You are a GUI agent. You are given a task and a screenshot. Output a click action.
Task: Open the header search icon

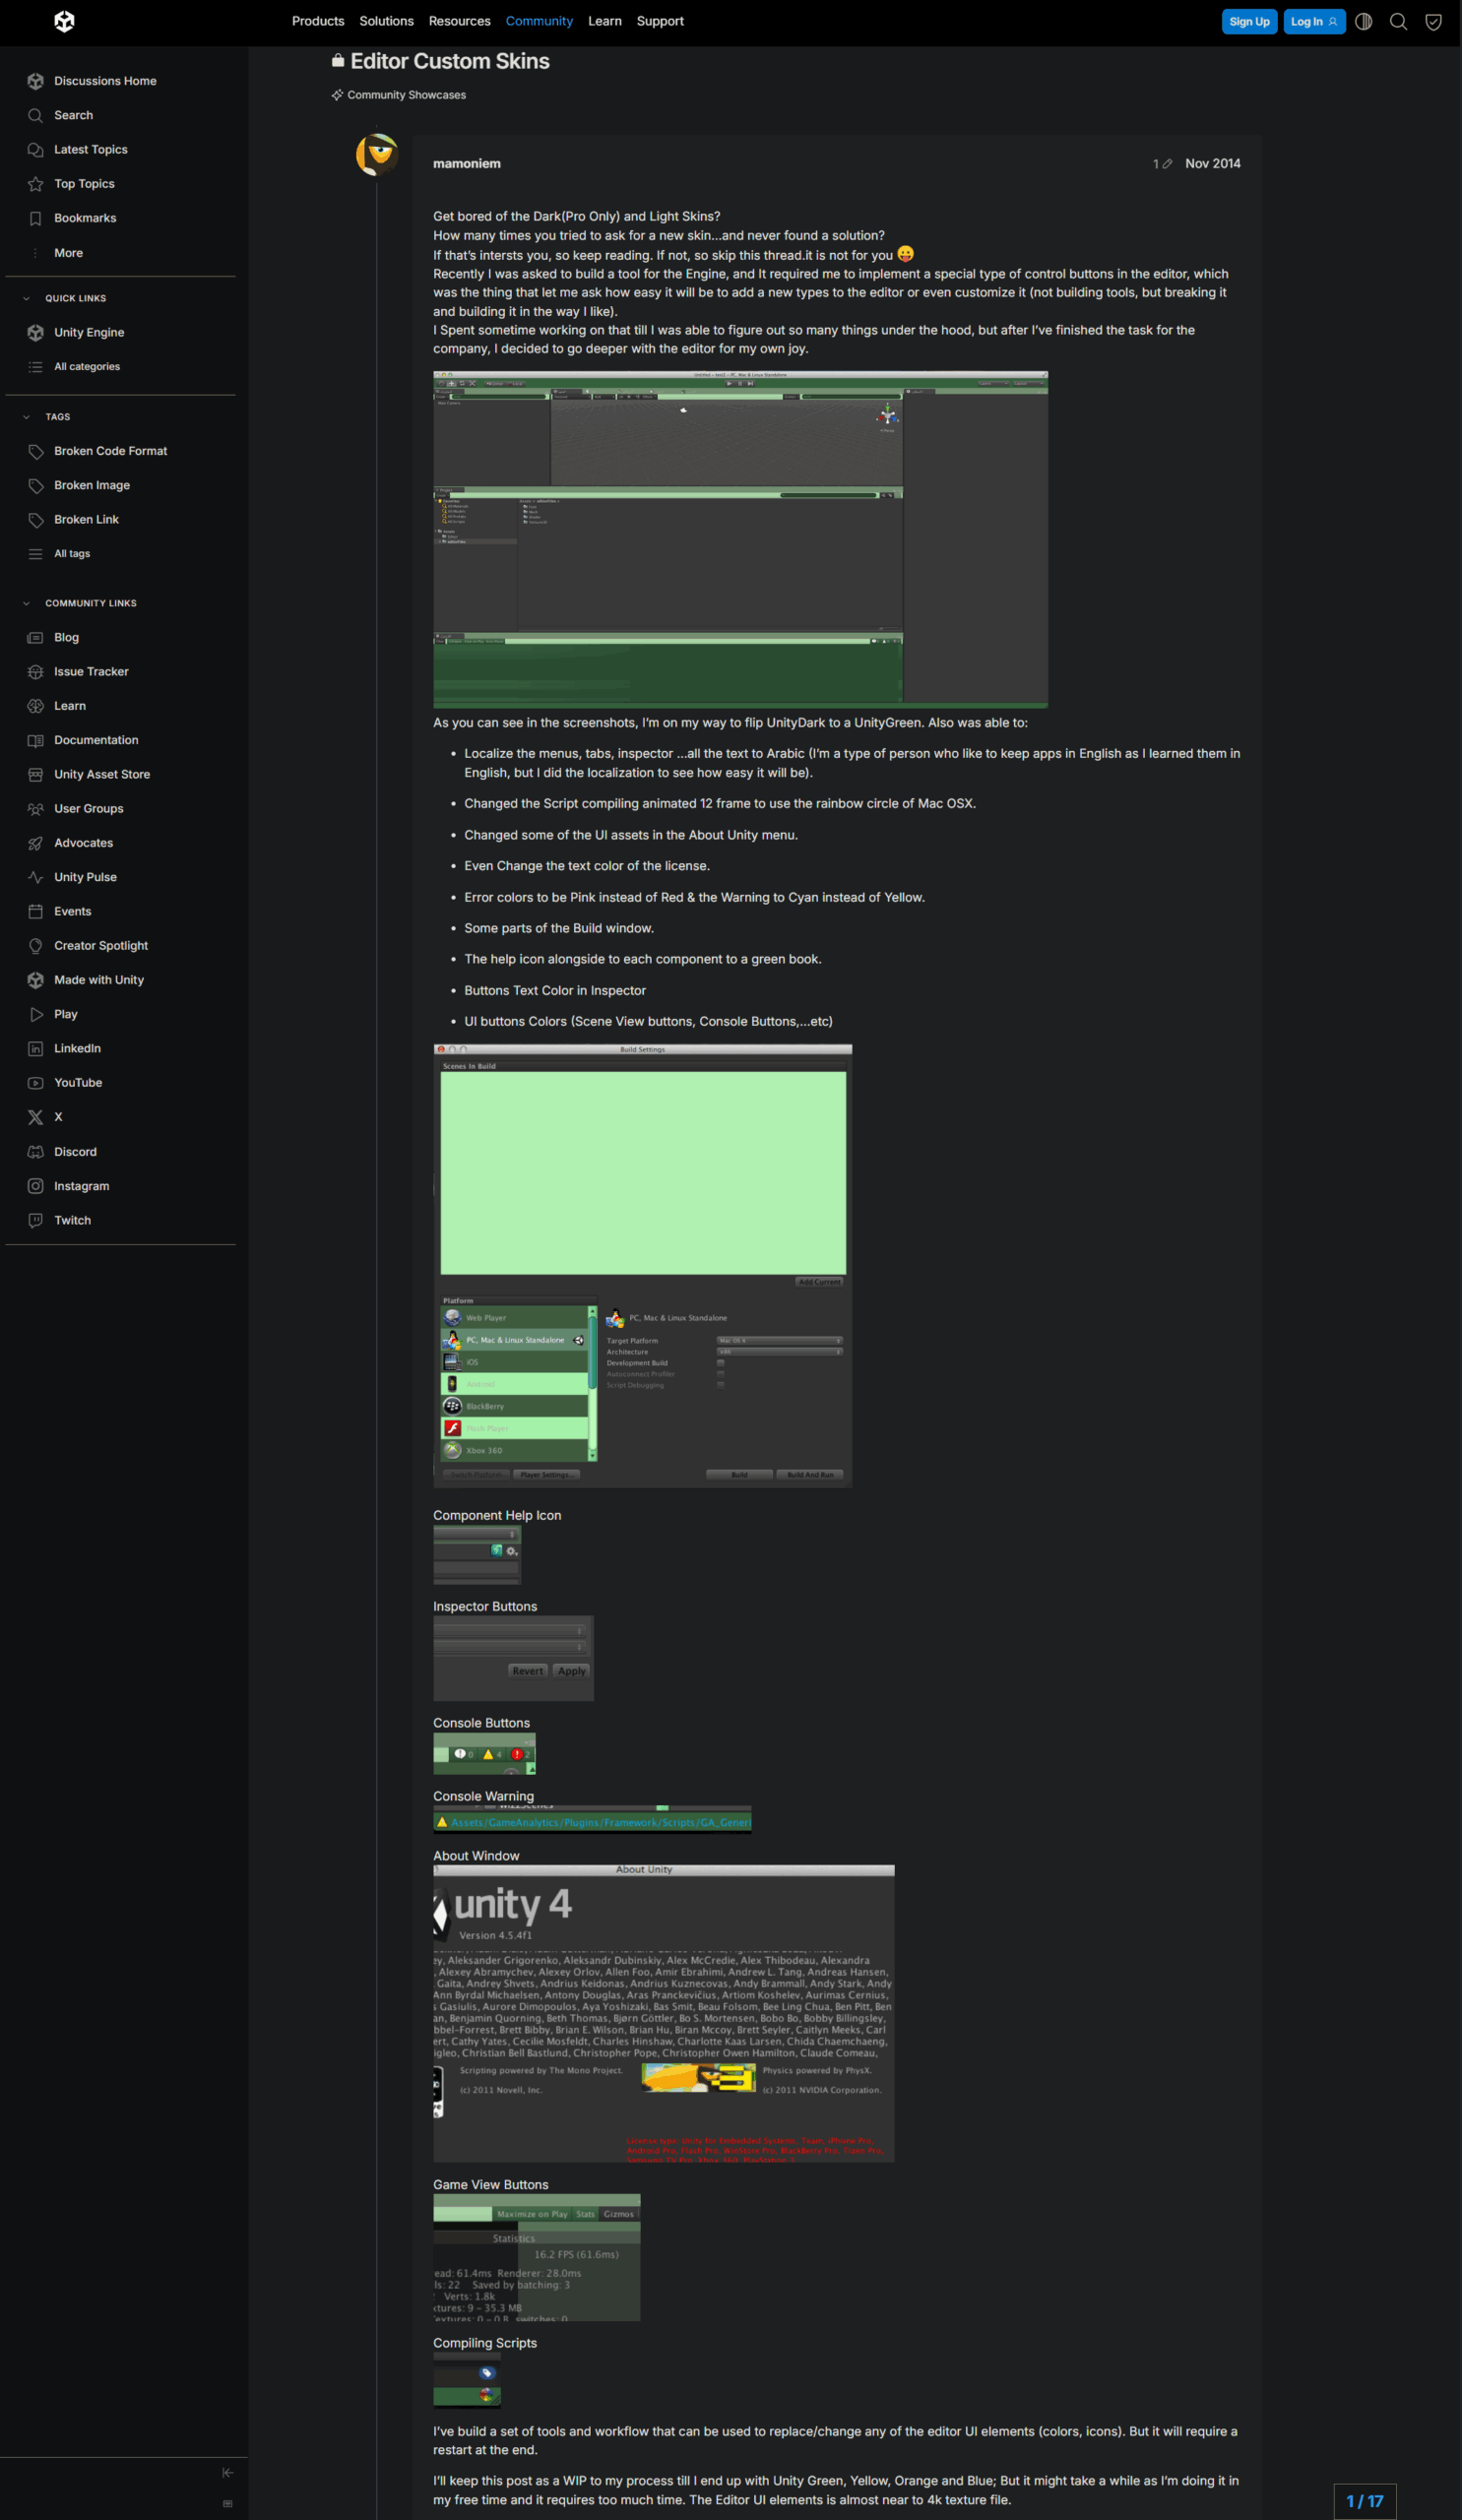(x=1398, y=21)
